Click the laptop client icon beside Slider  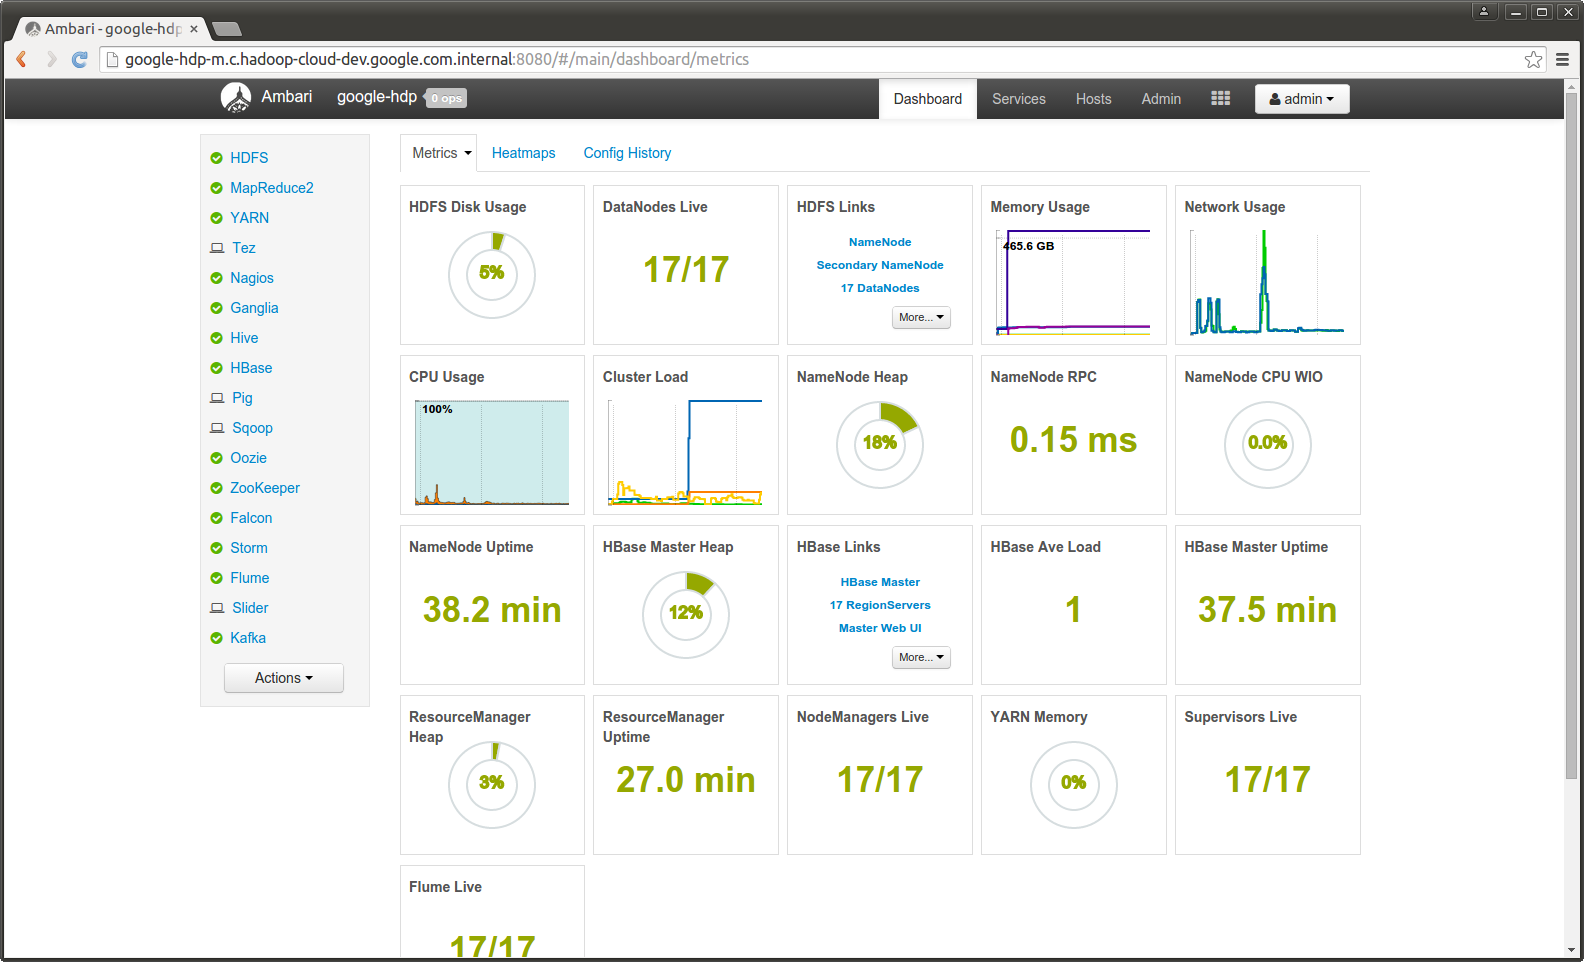tap(217, 608)
